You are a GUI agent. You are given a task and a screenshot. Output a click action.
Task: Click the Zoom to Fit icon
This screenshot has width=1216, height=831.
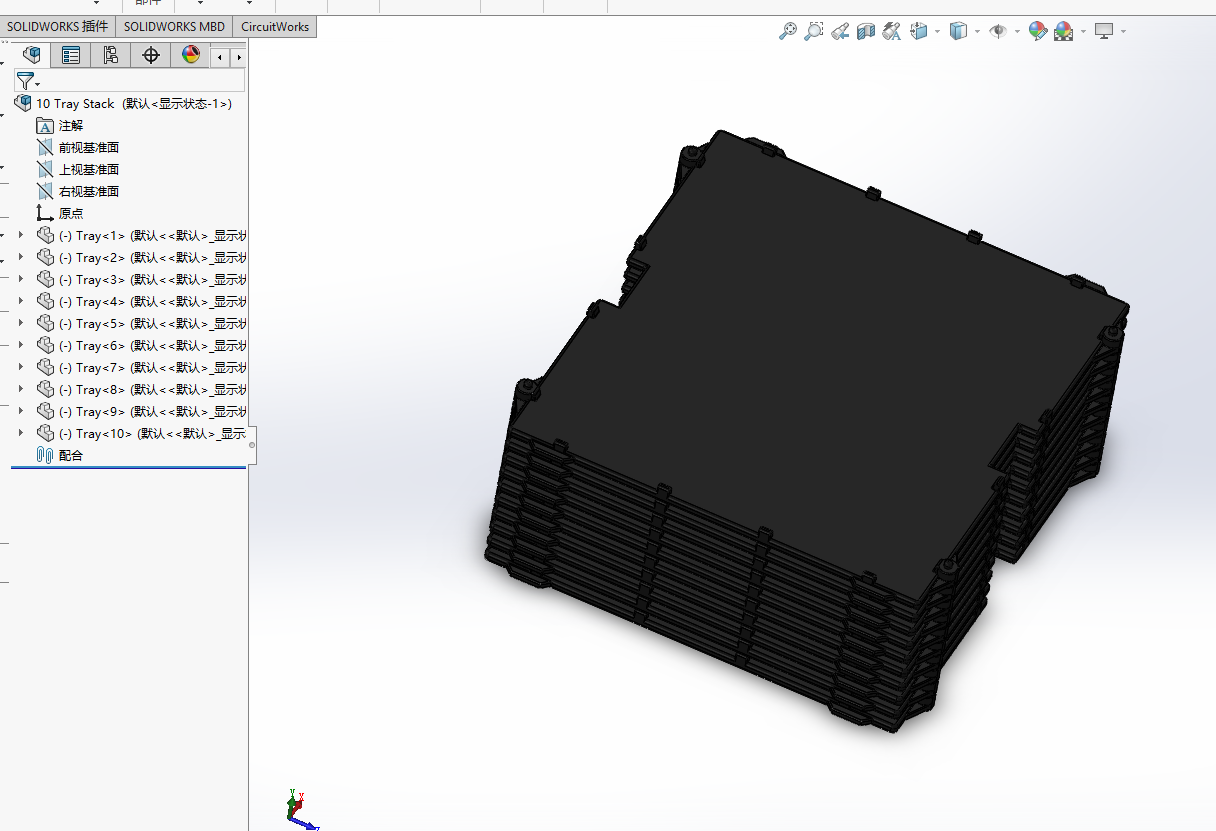coord(788,31)
